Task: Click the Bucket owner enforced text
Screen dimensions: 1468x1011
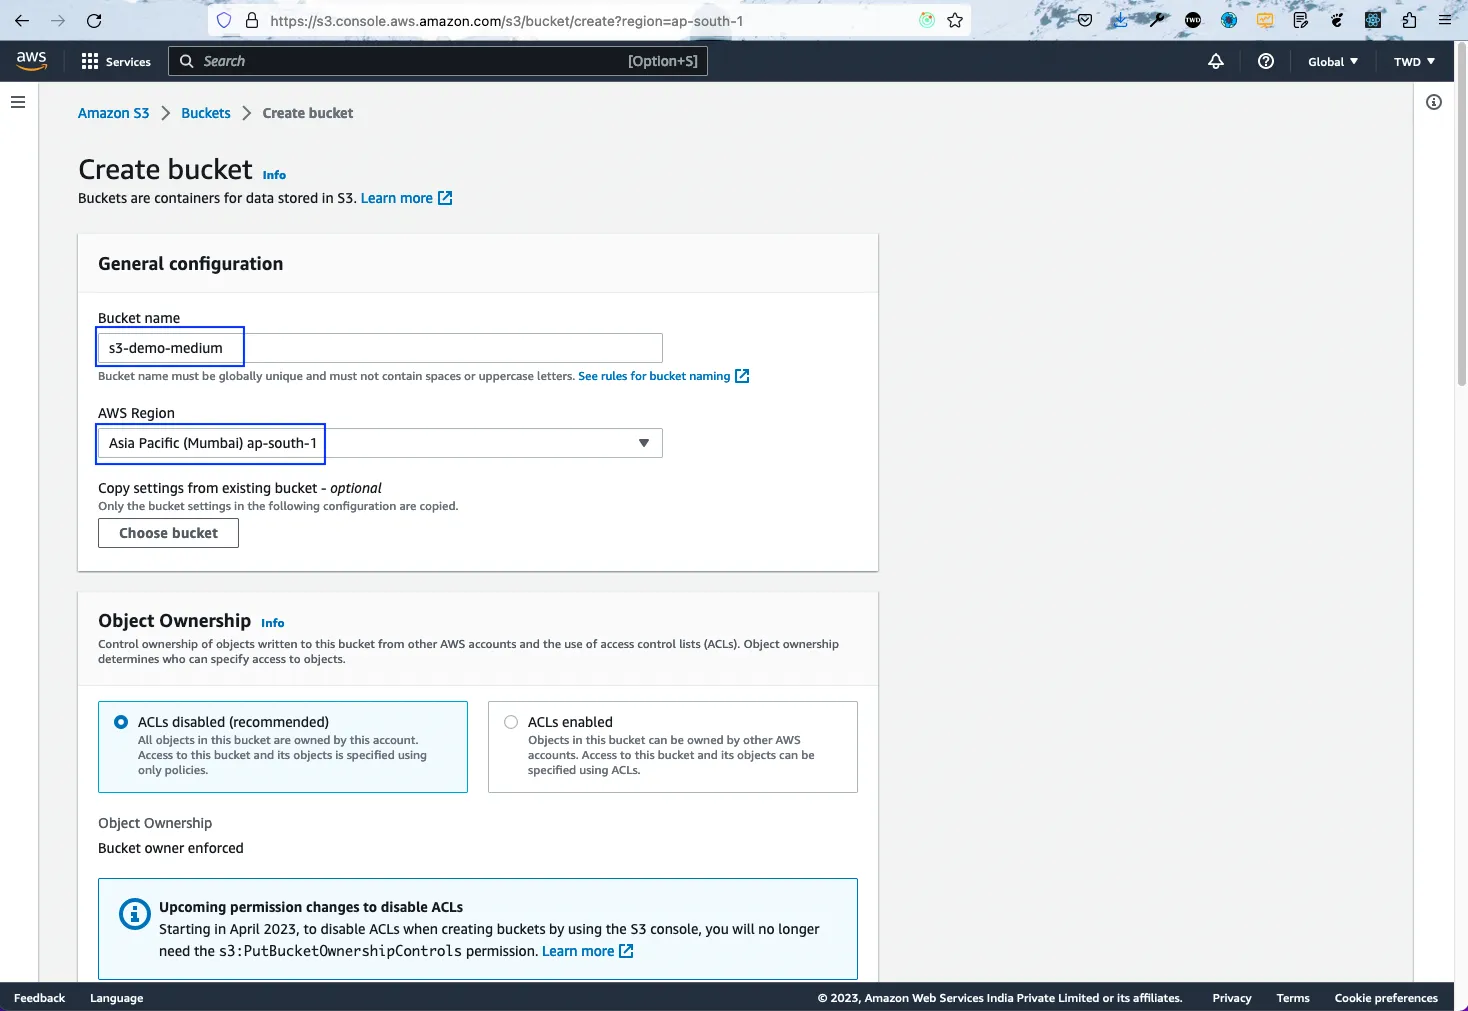Action: click(x=171, y=848)
